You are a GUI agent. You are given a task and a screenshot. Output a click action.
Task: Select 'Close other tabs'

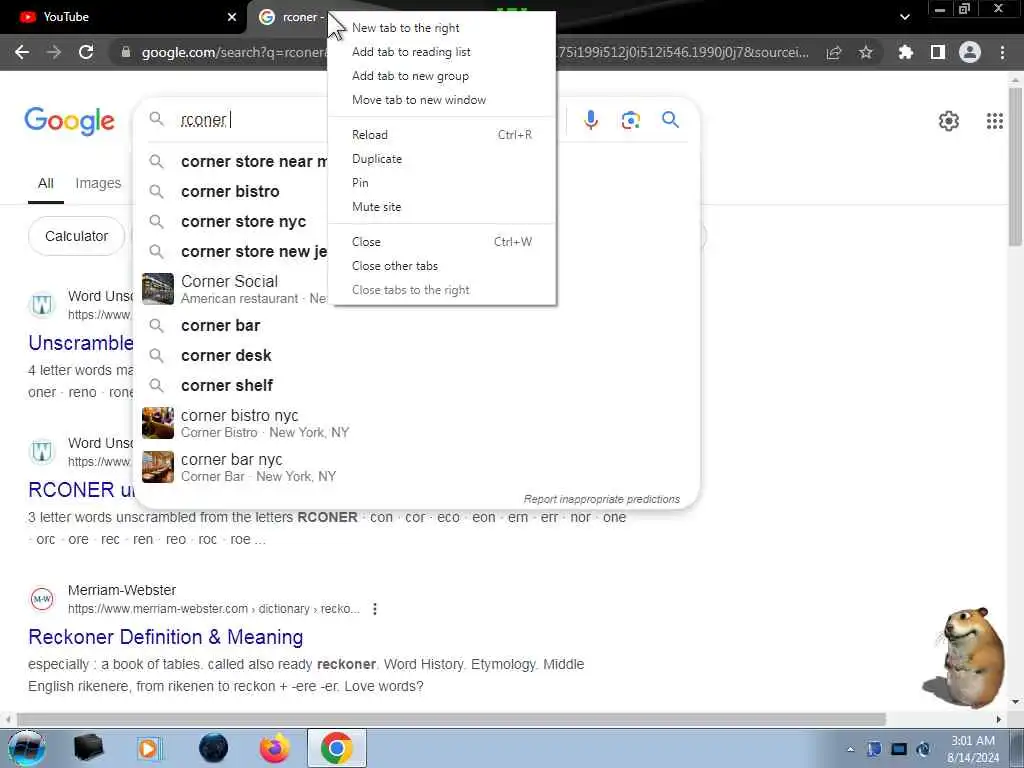(441, 266)
